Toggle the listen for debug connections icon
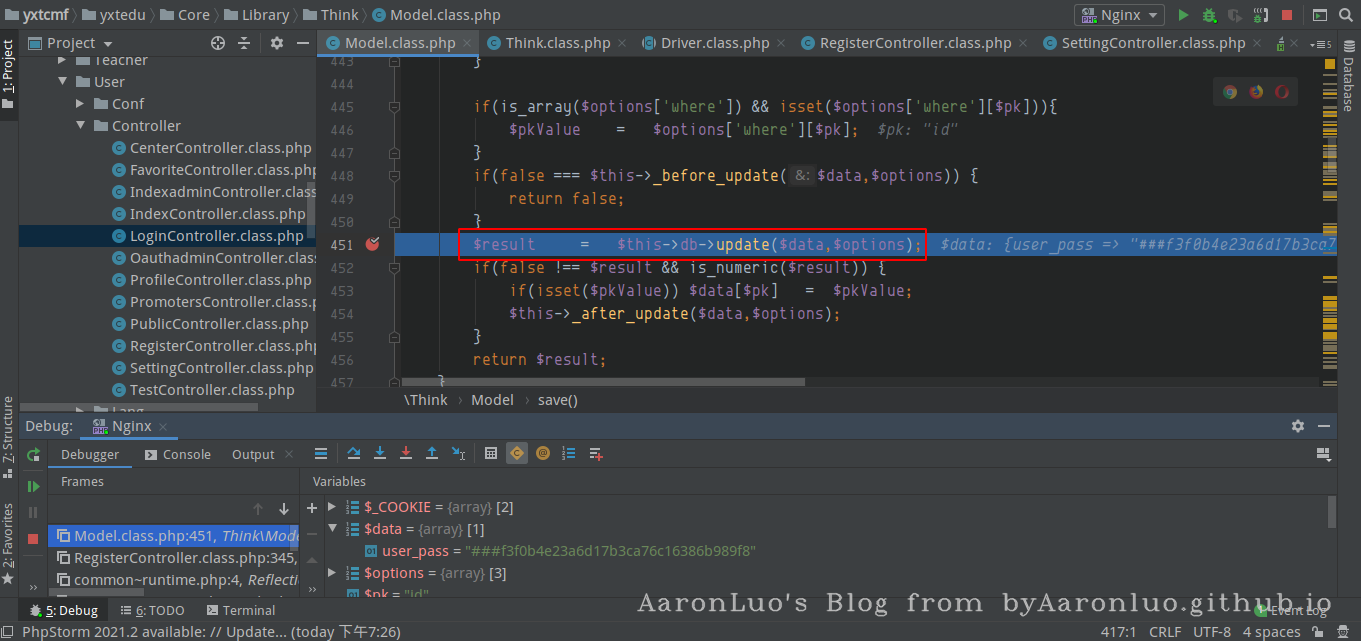1361x641 pixels. 1260,15
